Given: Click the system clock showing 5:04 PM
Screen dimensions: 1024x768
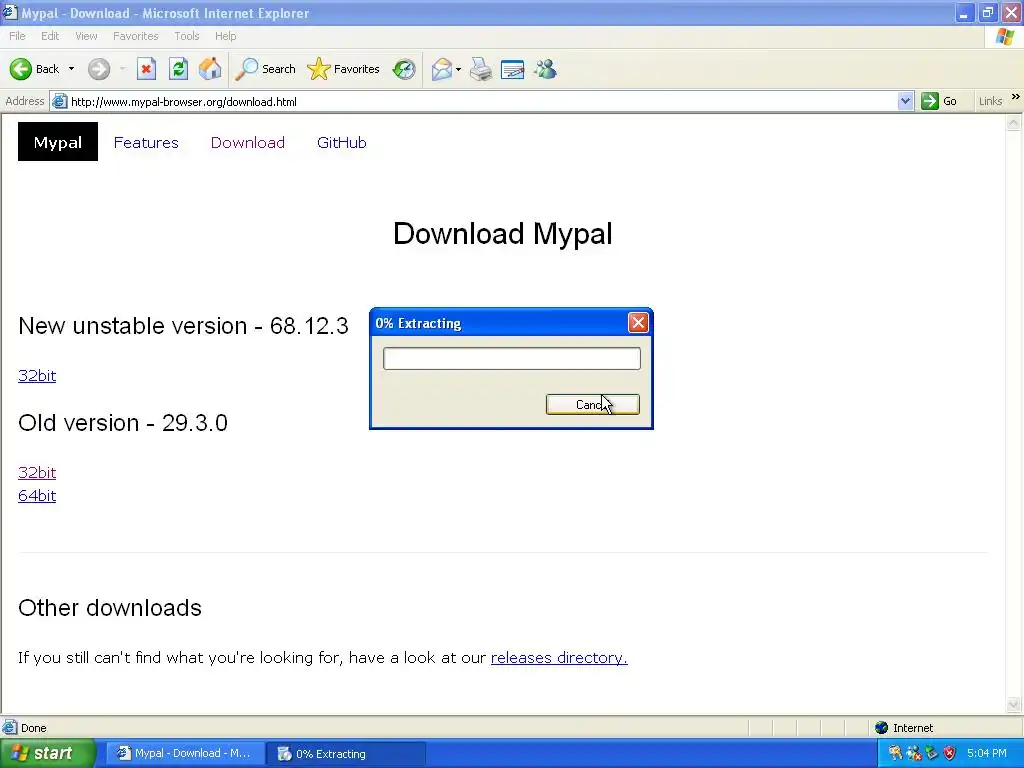Looking at the screenshot, I should [987, 753].
